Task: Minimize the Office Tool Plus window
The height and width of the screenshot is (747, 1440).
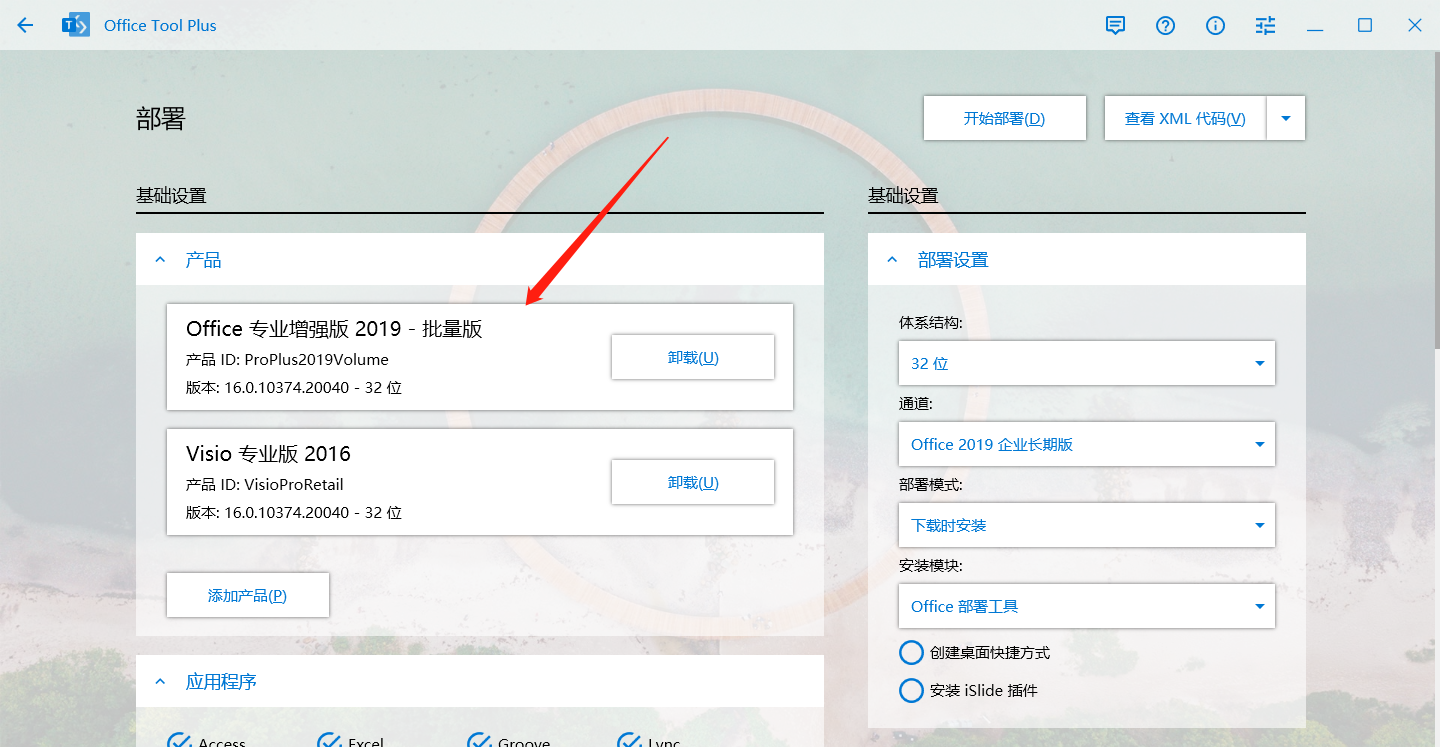Action: pyautogui.click(x=1315, y=26)
